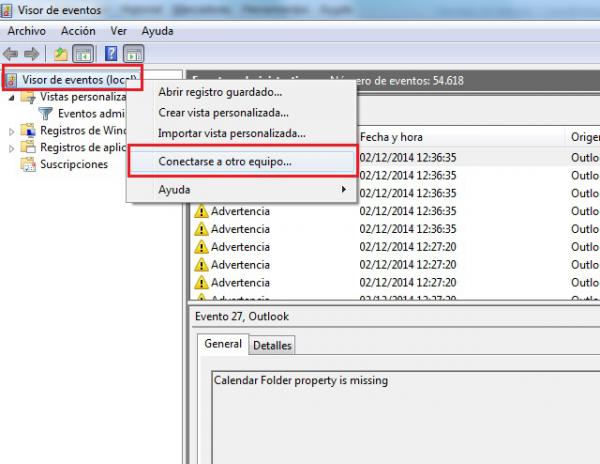The image size is (600, 464).
Task: Select Eventos admi tree item text
Action: pos(91,114)
